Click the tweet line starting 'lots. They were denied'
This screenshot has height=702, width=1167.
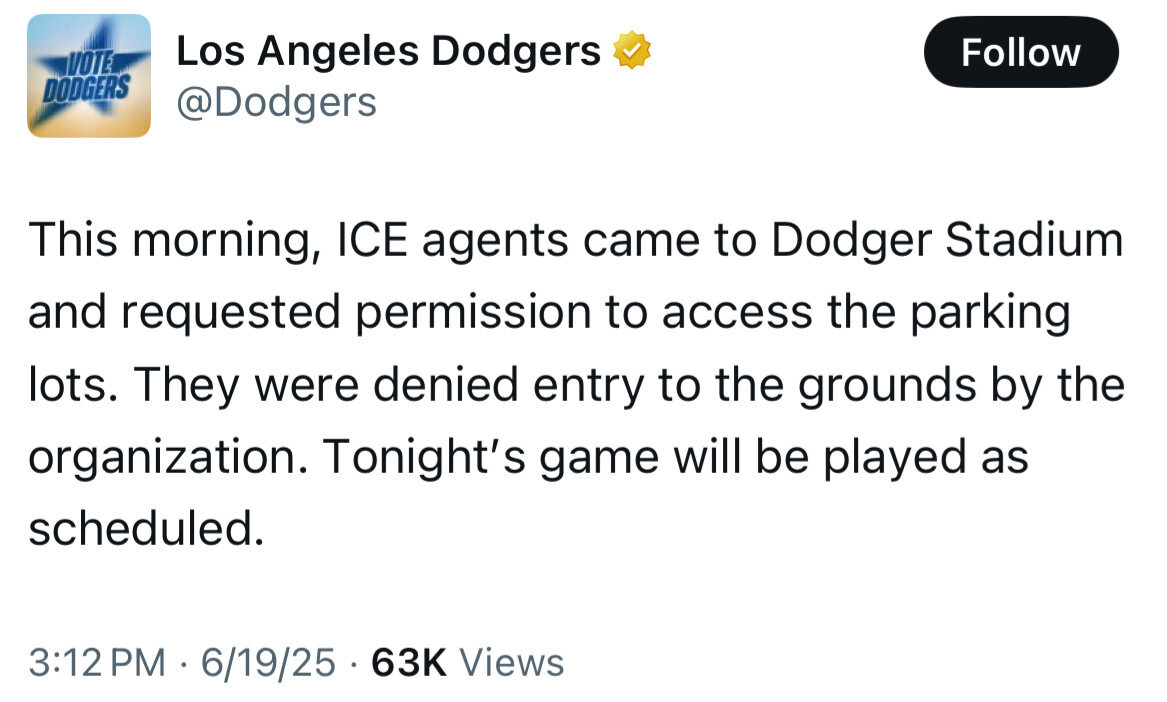click(x=576, y=385)
